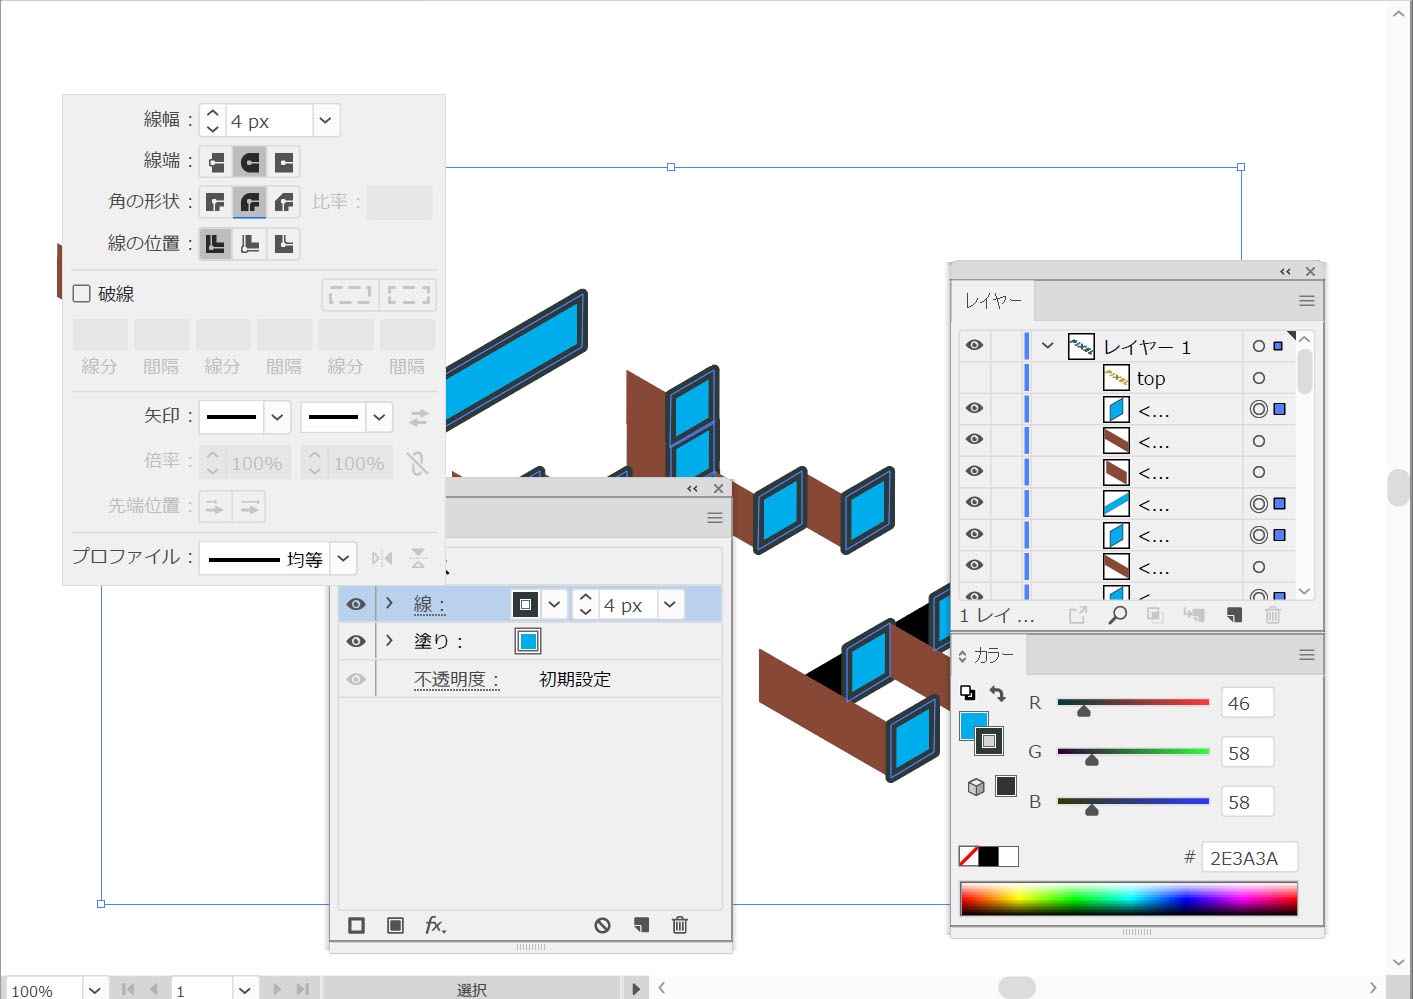Open the プロファイル profile dropdown

tap(342, 558)
